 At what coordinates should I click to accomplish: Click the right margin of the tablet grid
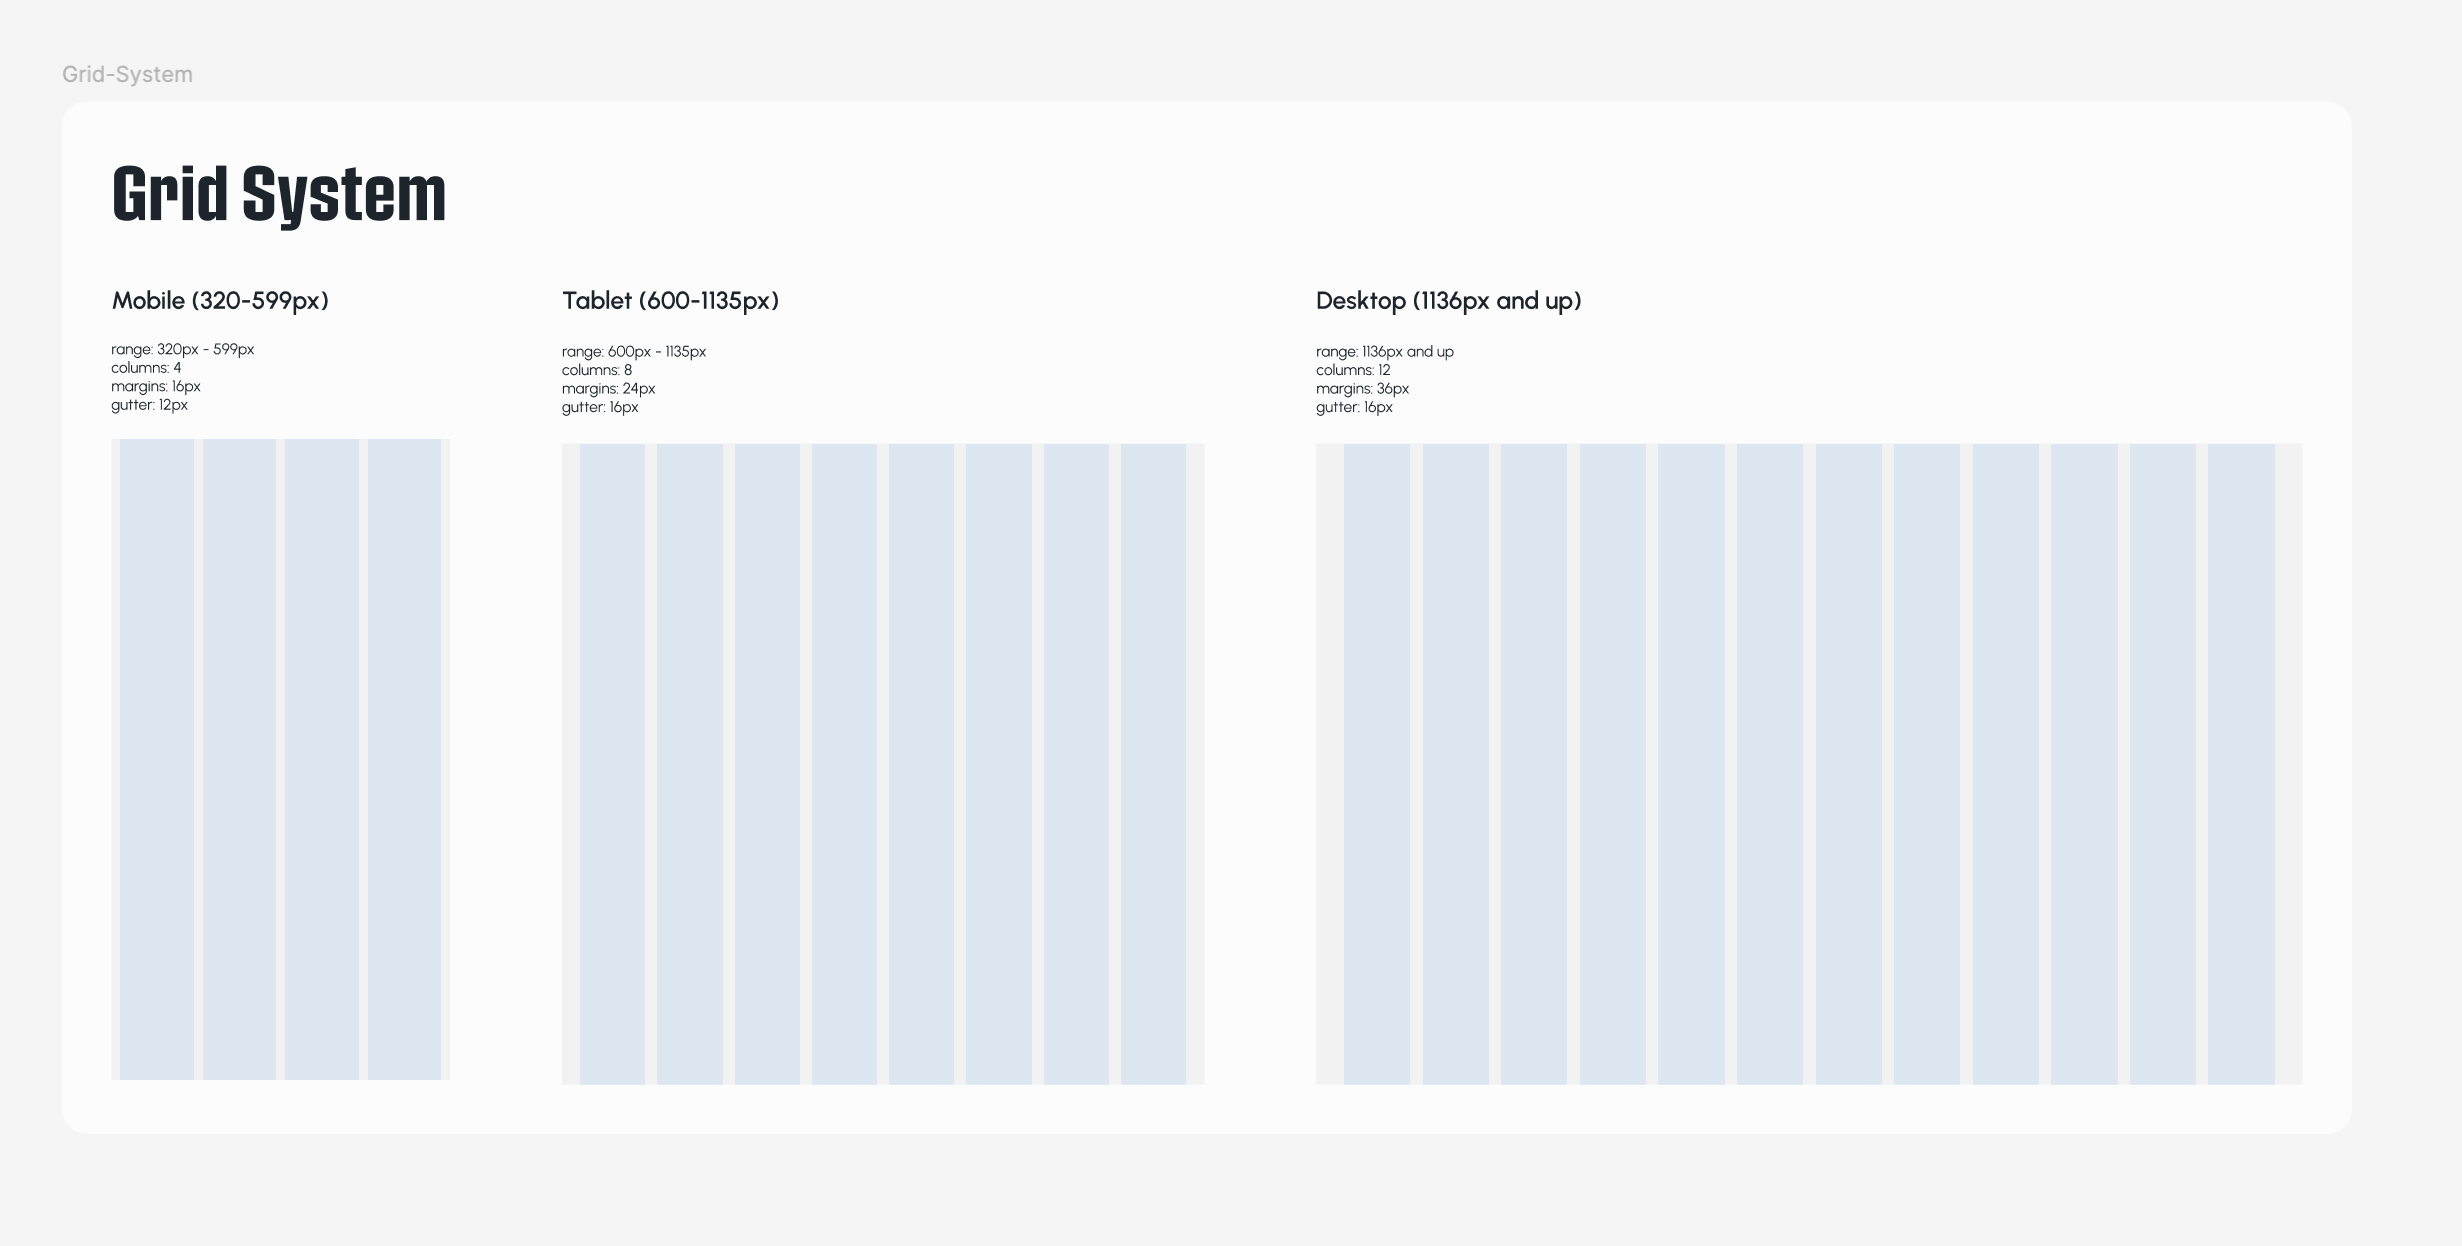[1195, 764]
